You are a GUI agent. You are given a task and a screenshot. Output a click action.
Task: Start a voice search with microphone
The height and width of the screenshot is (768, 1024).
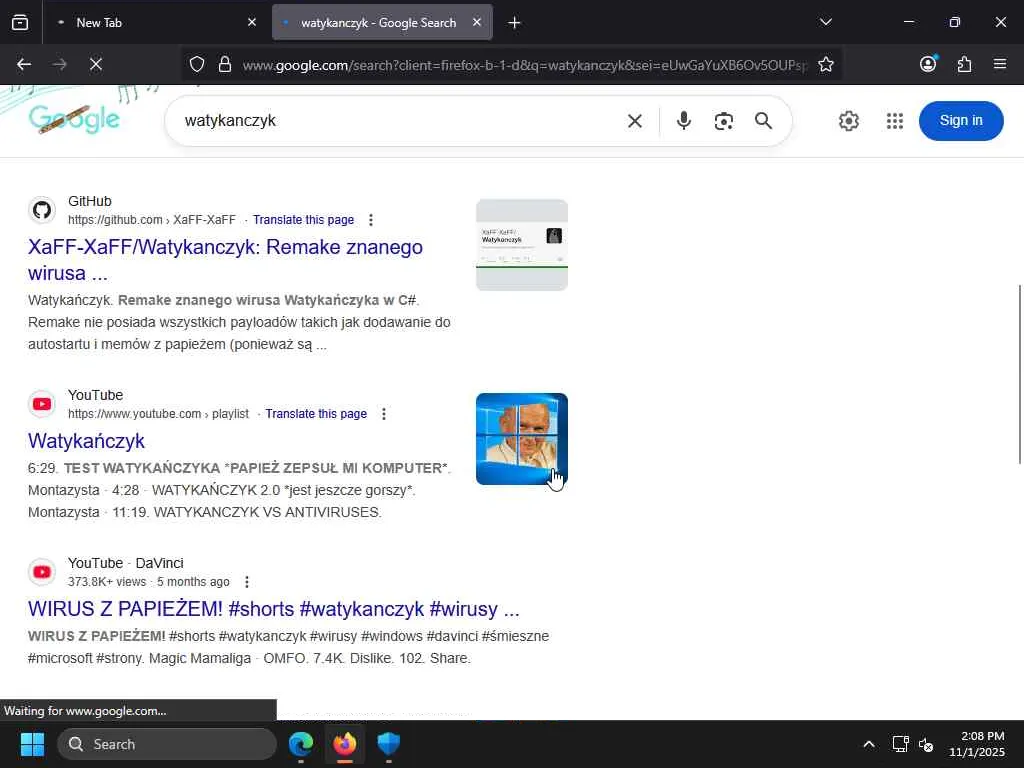click(684, 121)
